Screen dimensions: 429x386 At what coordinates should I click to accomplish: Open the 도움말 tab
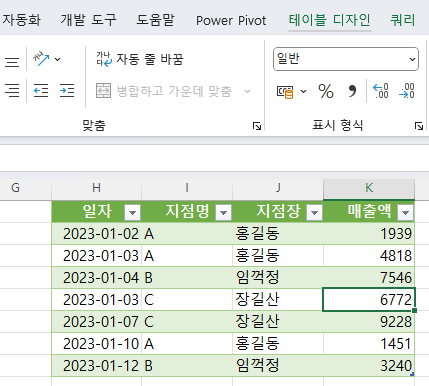pos(155,20)
